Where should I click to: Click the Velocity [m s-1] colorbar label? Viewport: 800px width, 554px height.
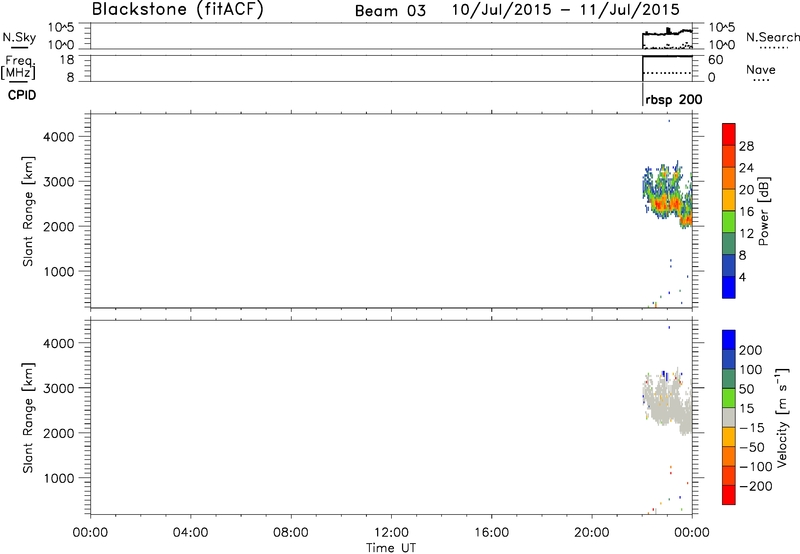tap(782, 417)
